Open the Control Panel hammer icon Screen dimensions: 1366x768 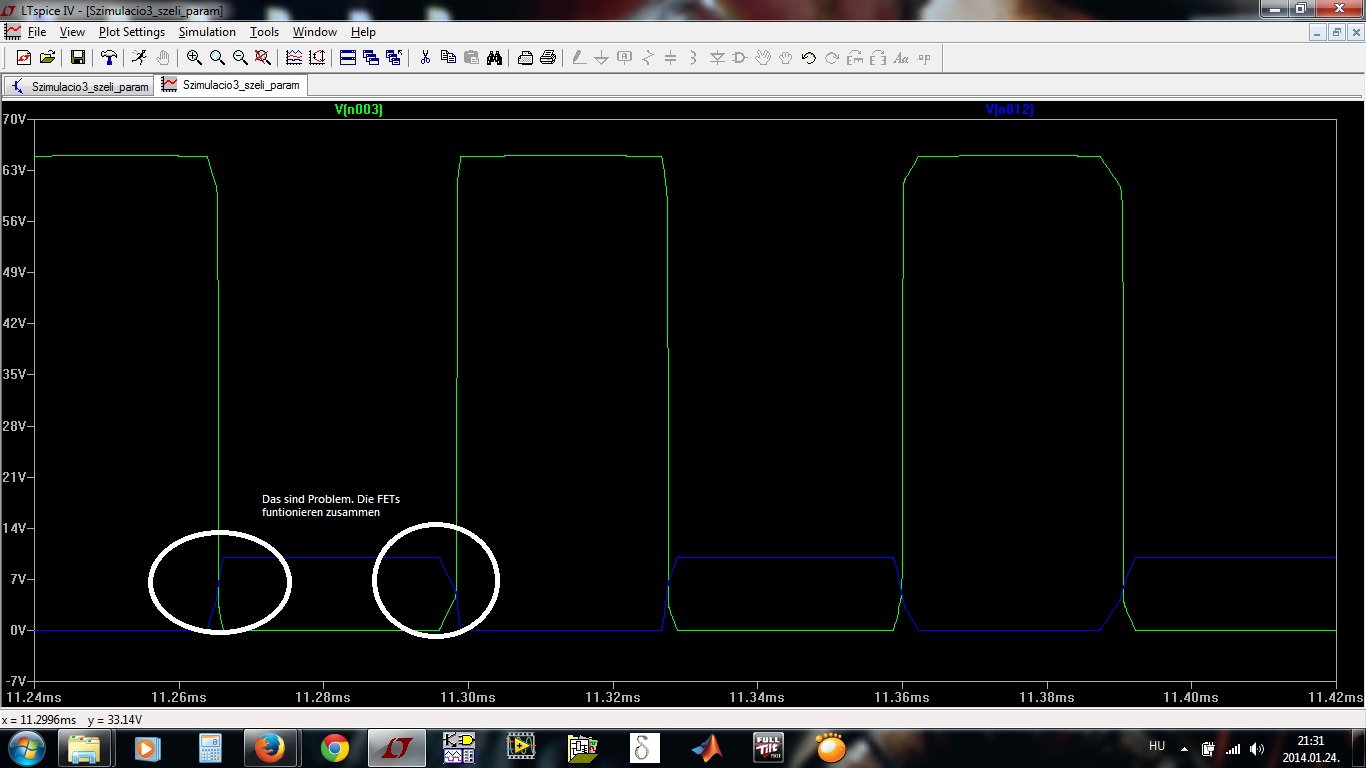[109, 58]
